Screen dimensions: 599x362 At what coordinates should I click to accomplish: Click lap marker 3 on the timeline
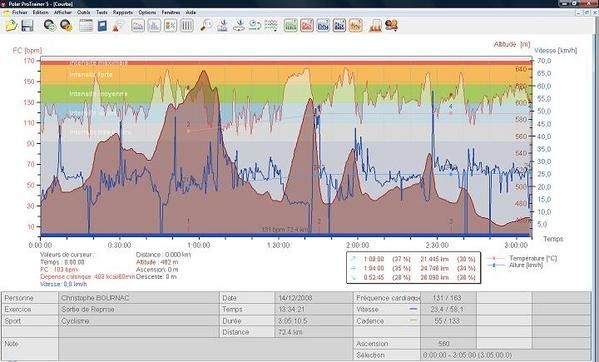451,221
